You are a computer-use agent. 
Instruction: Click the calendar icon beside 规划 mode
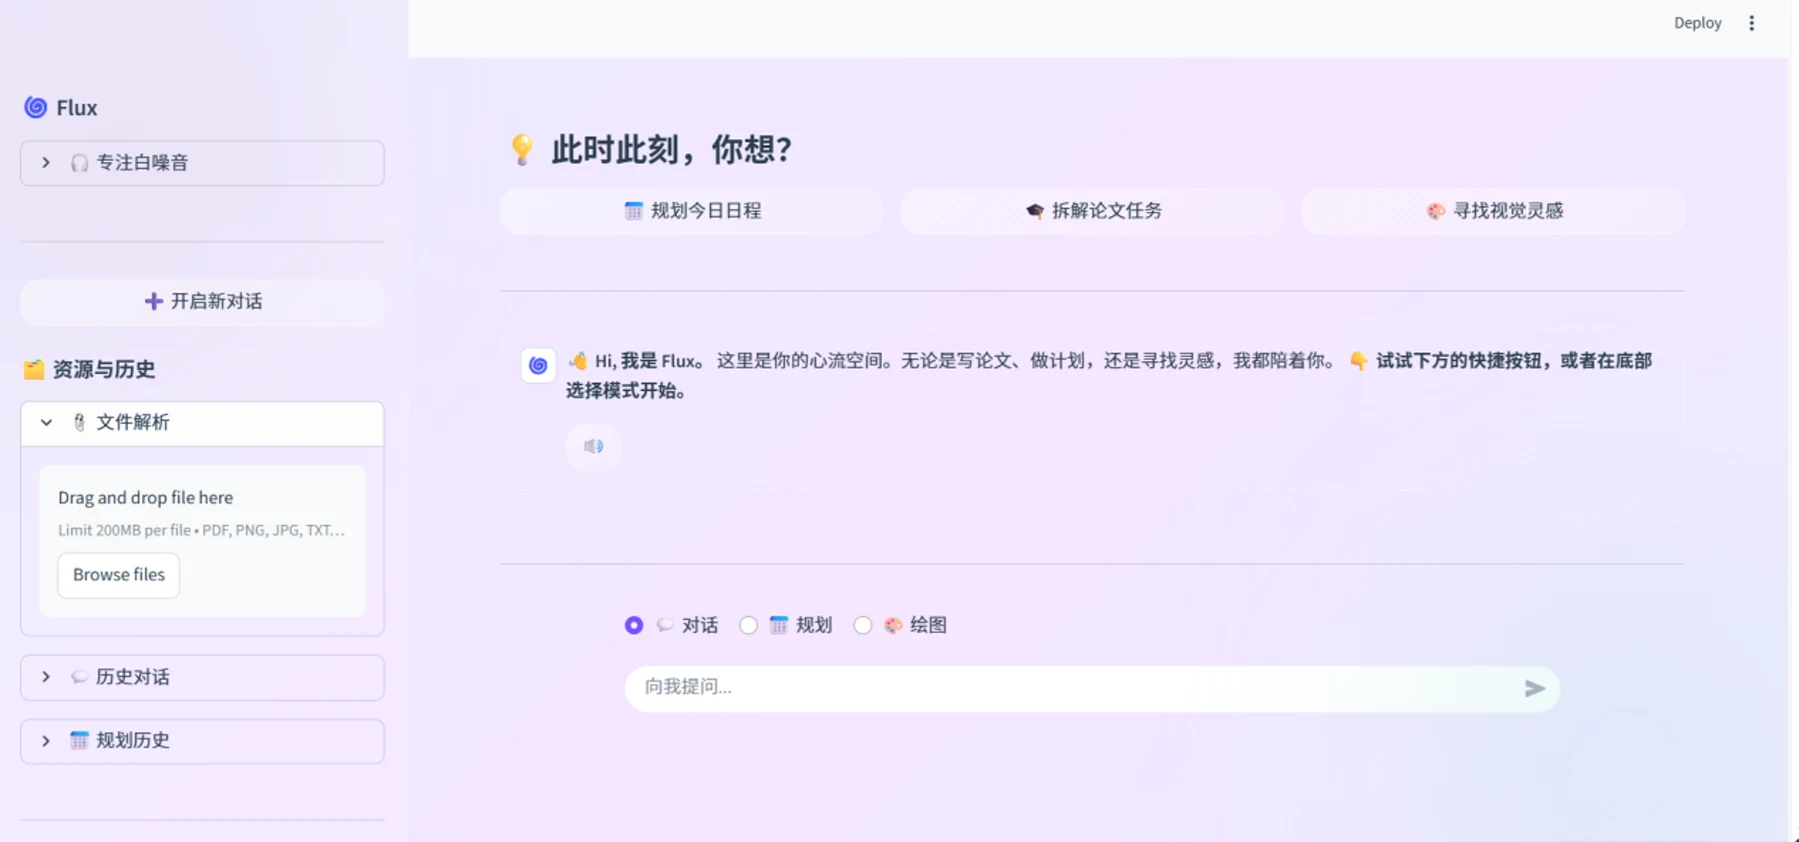coord(779,625)
